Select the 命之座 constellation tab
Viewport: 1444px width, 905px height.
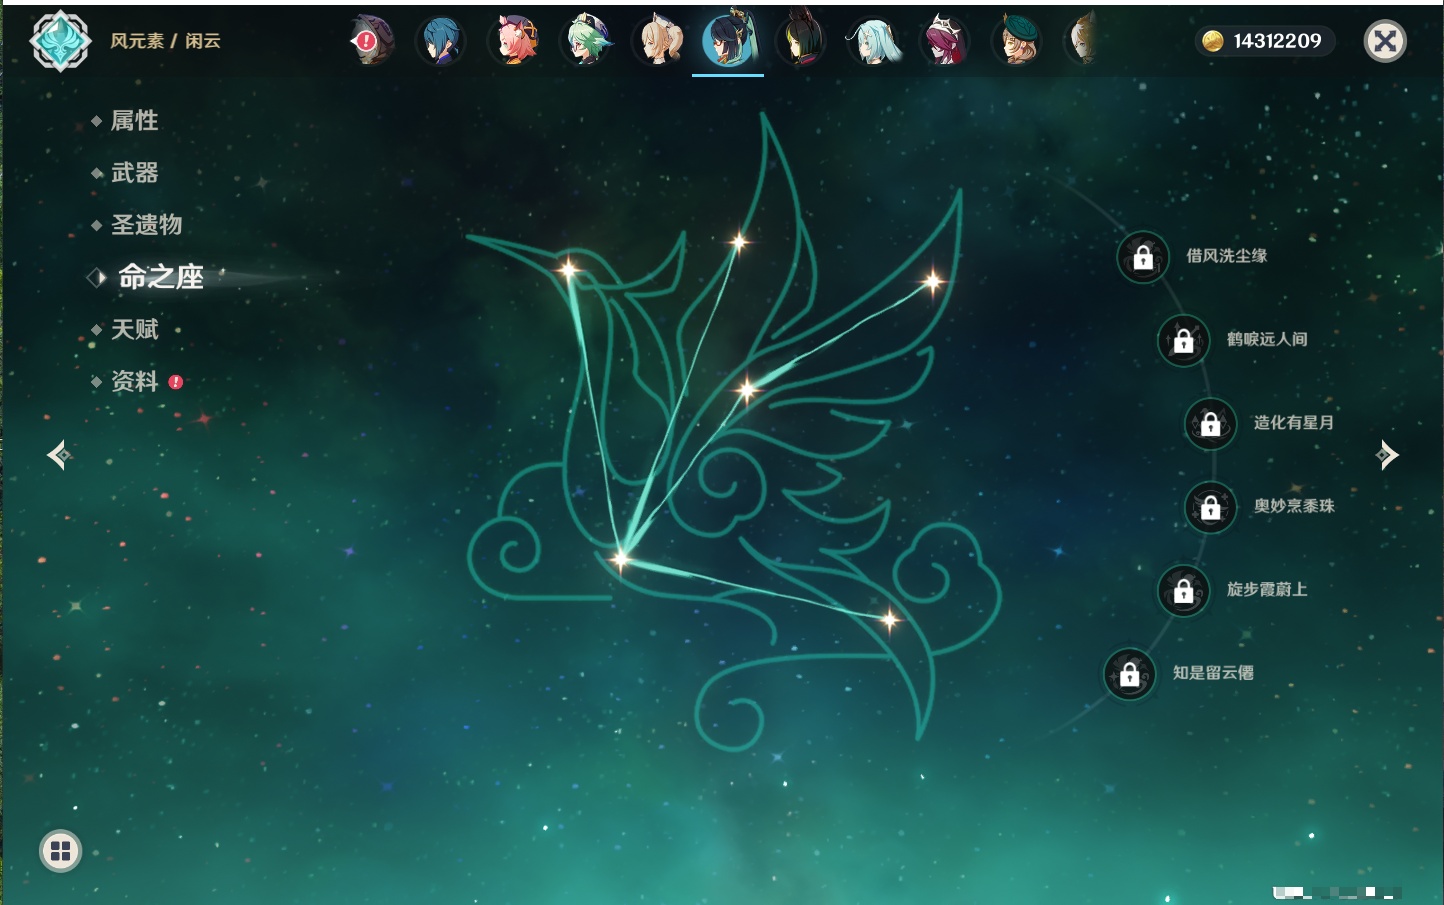[x=160, y=277]
